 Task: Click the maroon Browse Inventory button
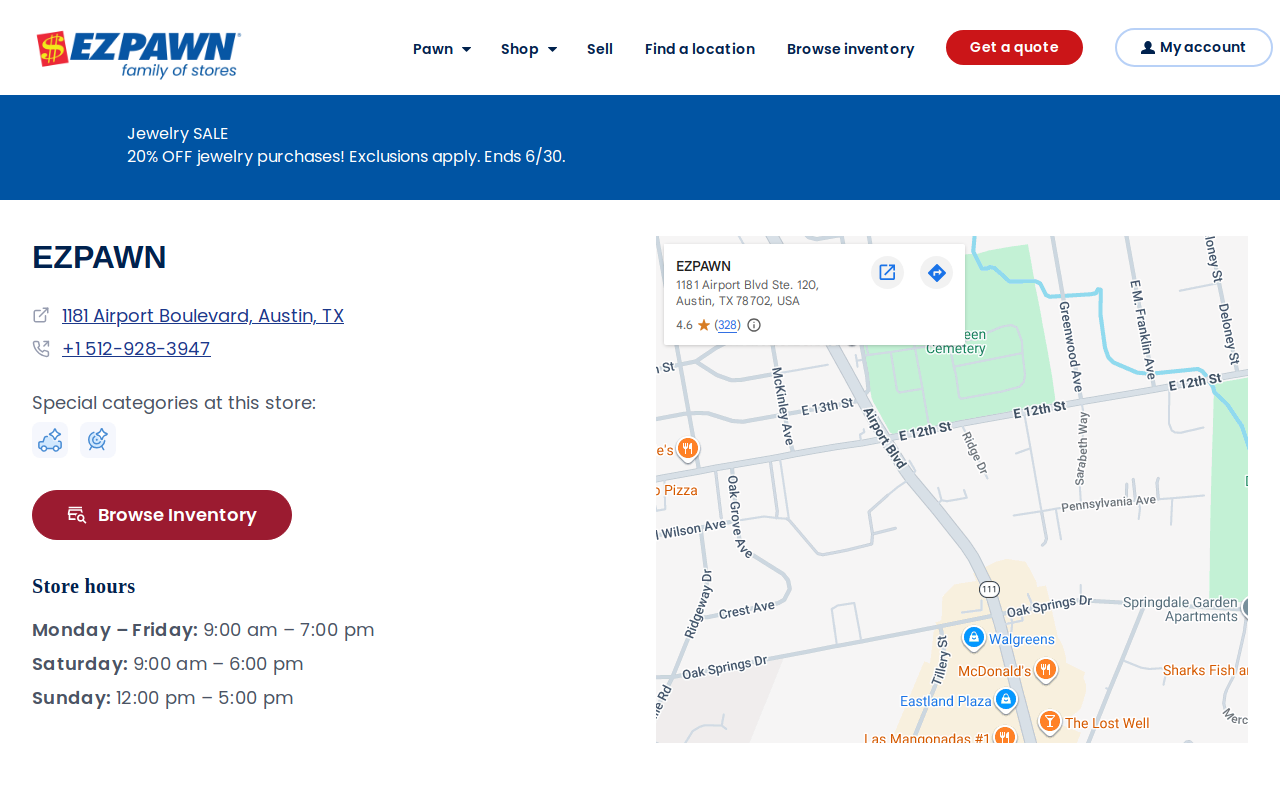(x=162, y=515)
